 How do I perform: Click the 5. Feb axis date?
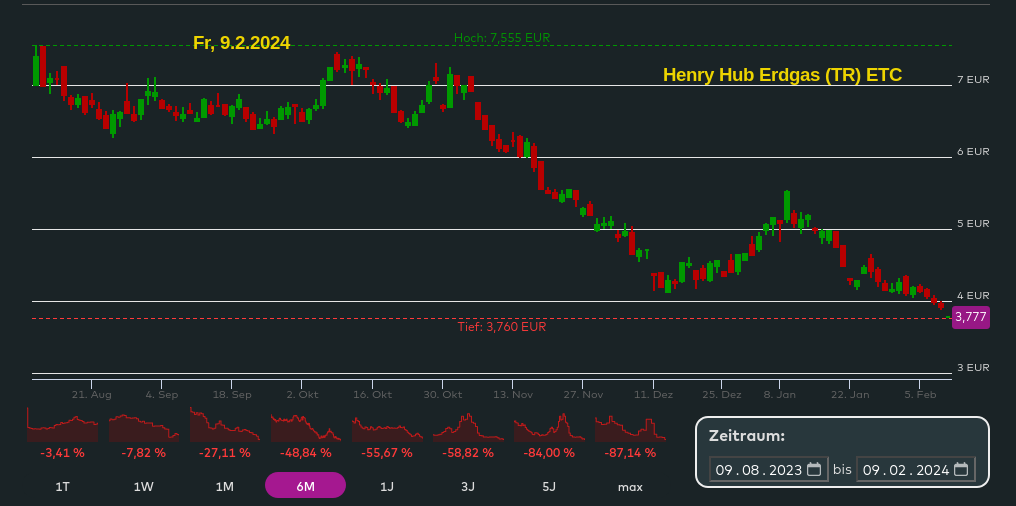point(921,395)
